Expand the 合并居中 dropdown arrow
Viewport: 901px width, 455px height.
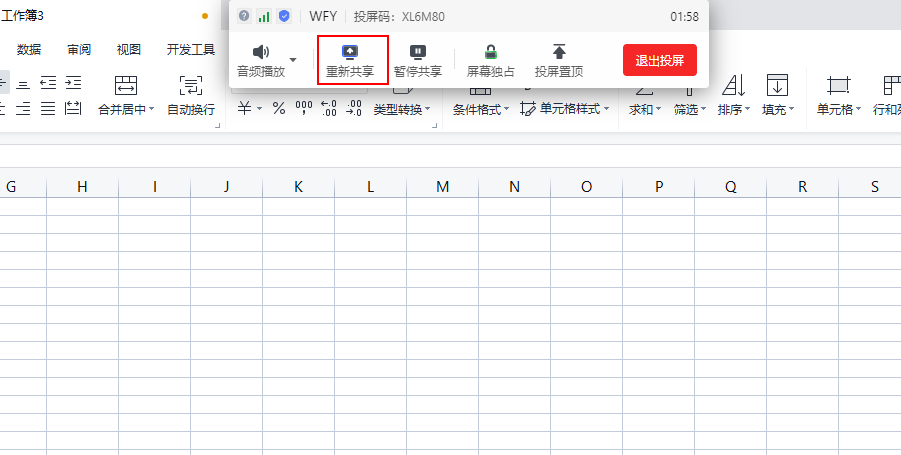pyautogui.click(x=152, y=109)
